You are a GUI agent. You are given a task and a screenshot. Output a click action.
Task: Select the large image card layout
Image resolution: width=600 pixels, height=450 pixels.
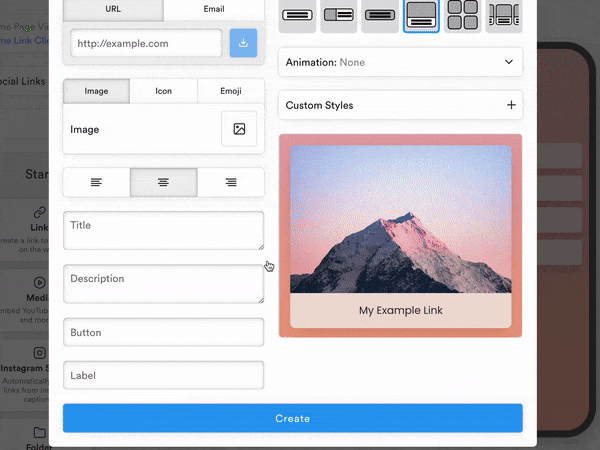421,14
